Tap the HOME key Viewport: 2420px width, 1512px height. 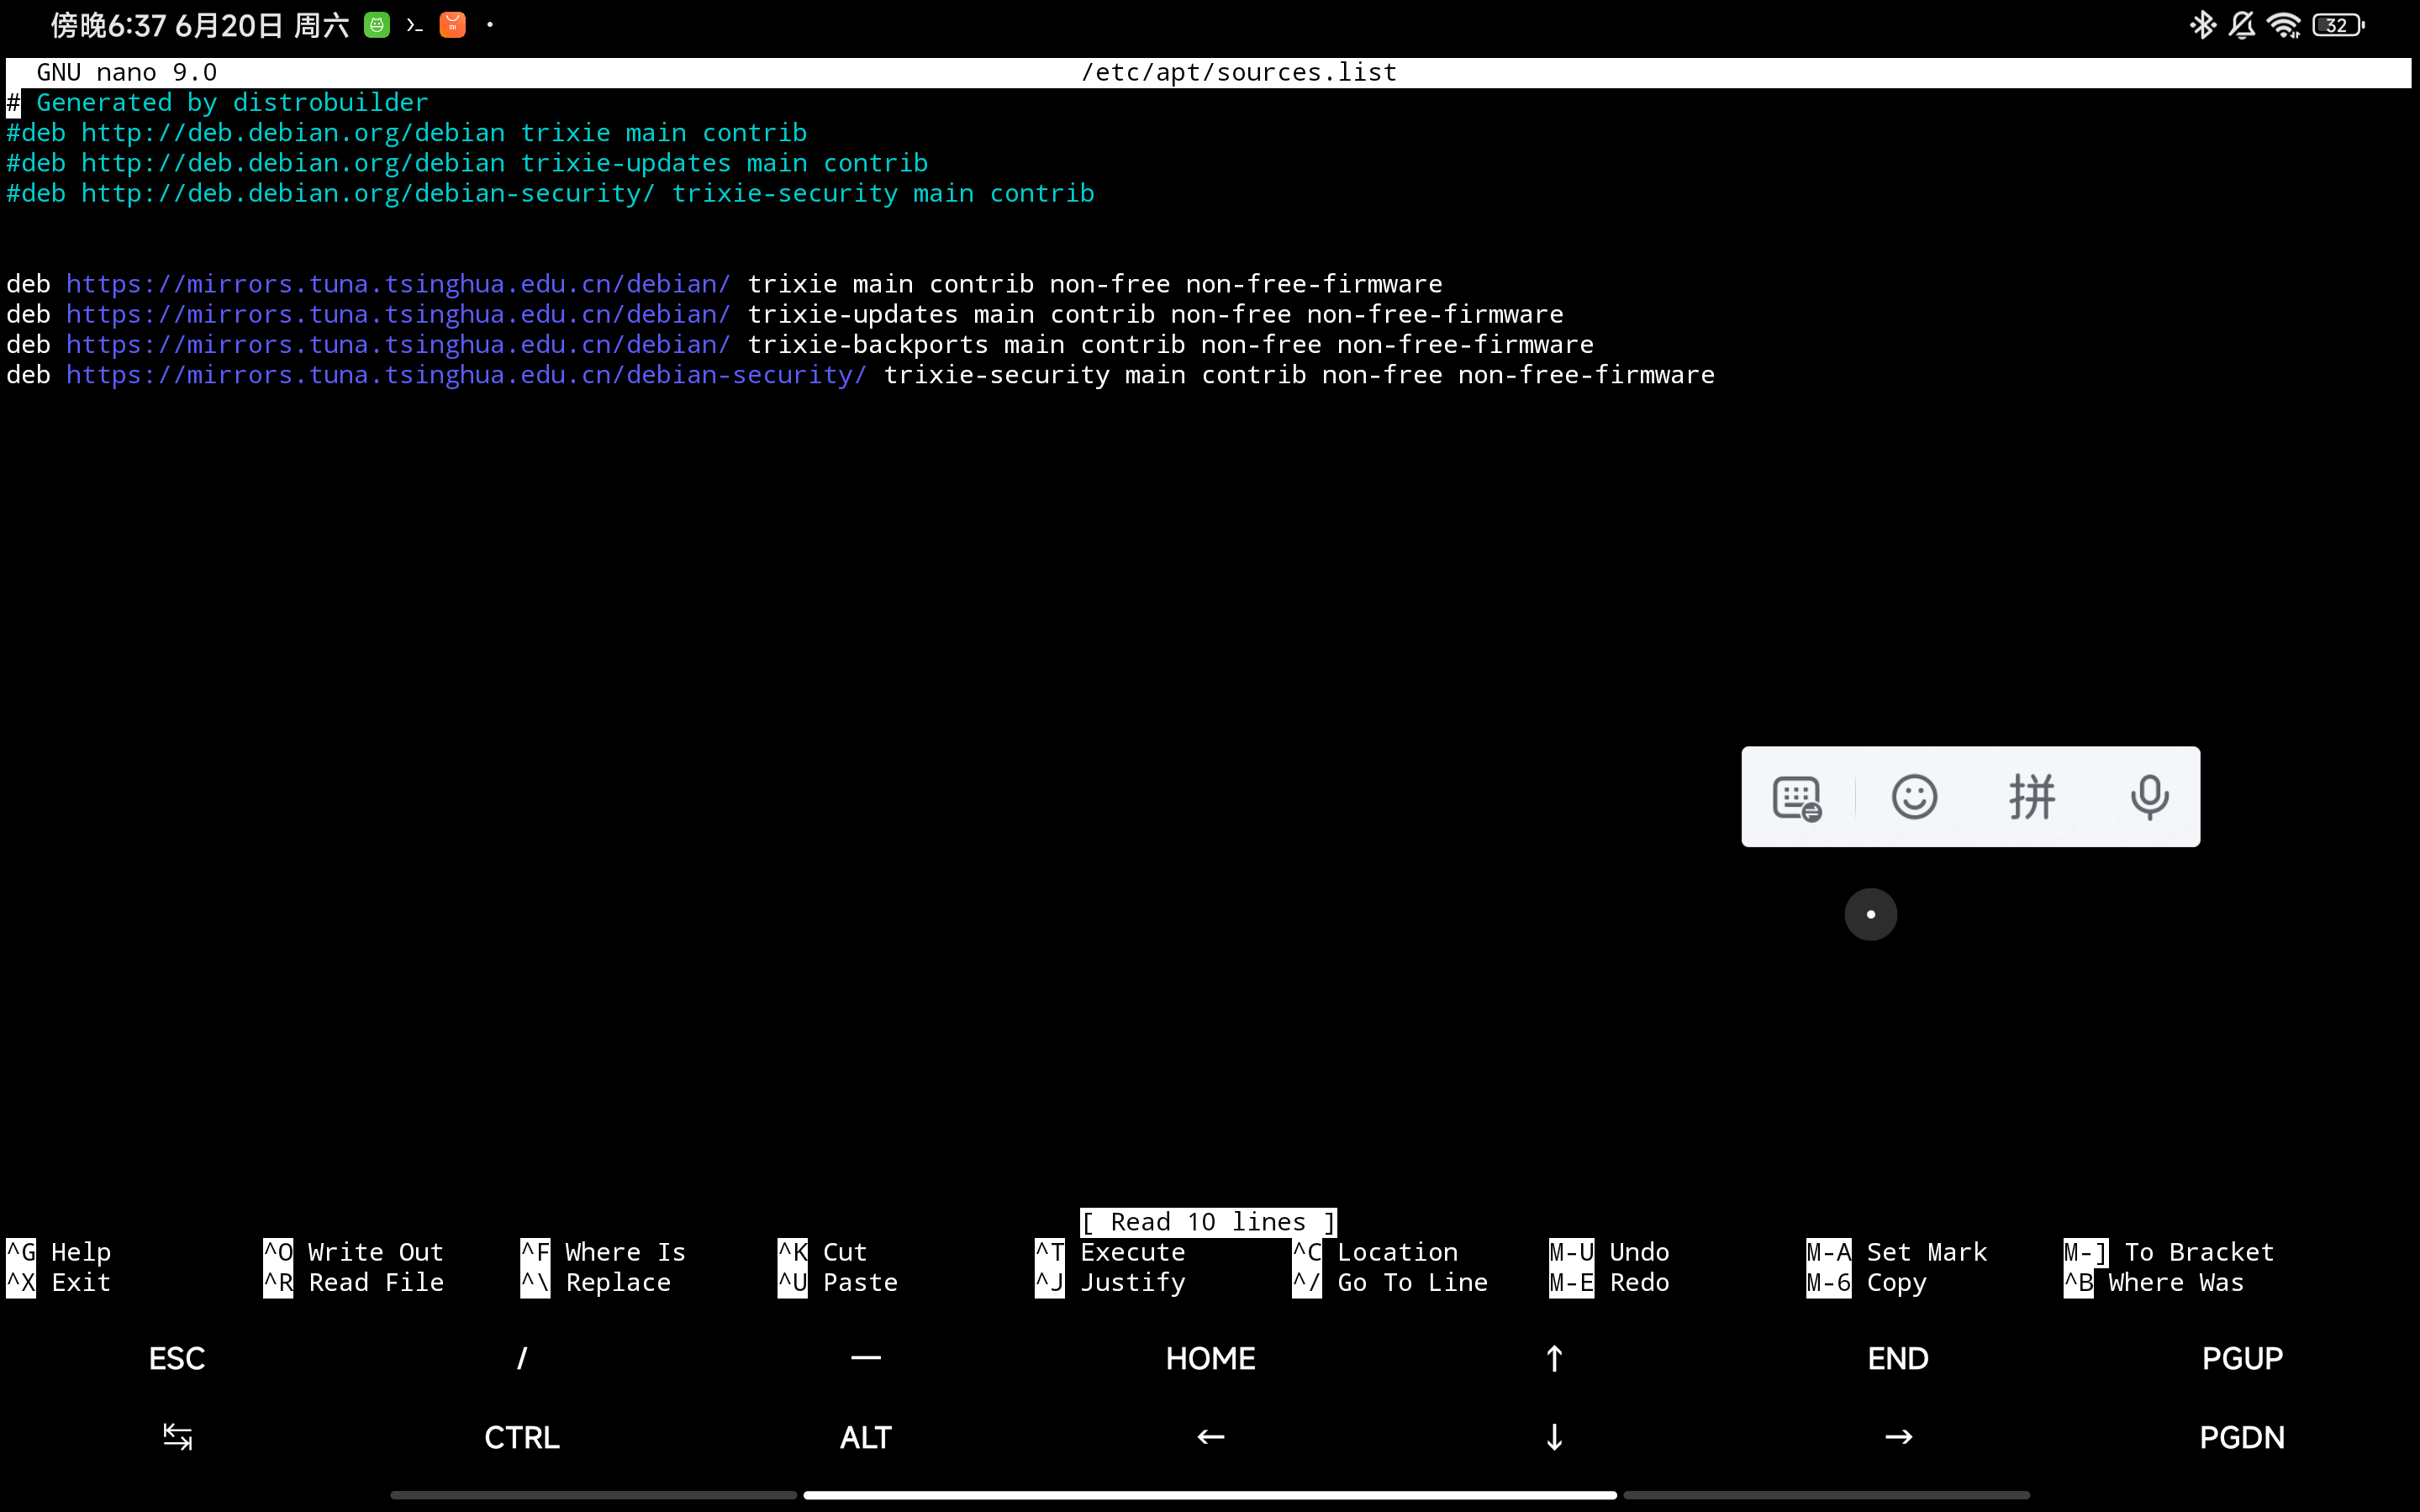click(x=1210, y=1358)
